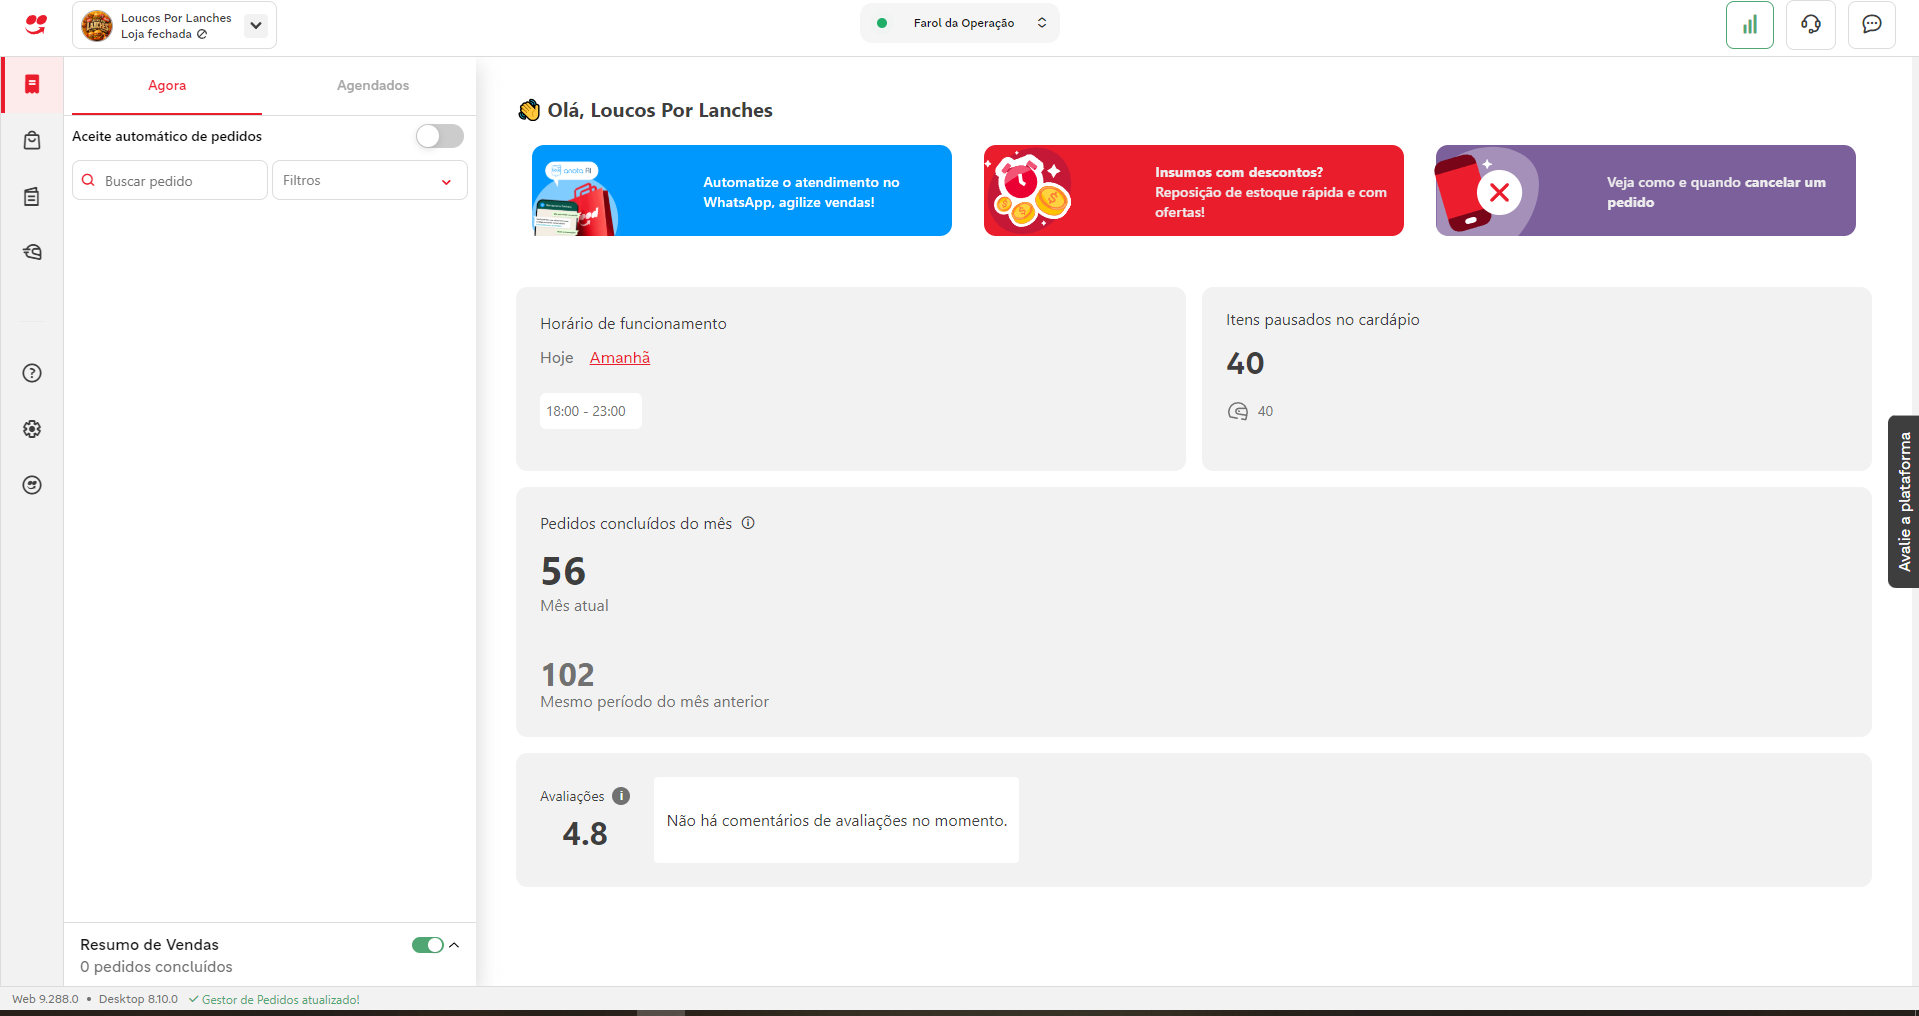
Task: Open the headset support icon
Action: (1810, 25)
